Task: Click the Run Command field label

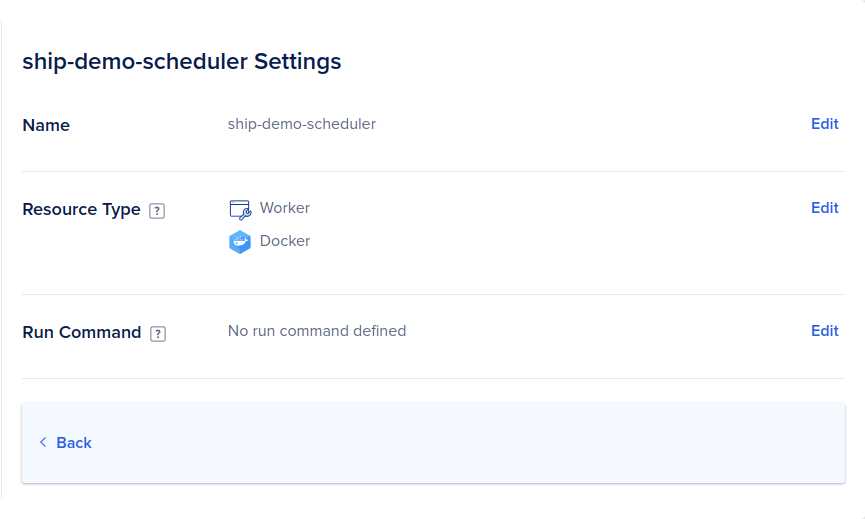Action: tap(82, 333)
